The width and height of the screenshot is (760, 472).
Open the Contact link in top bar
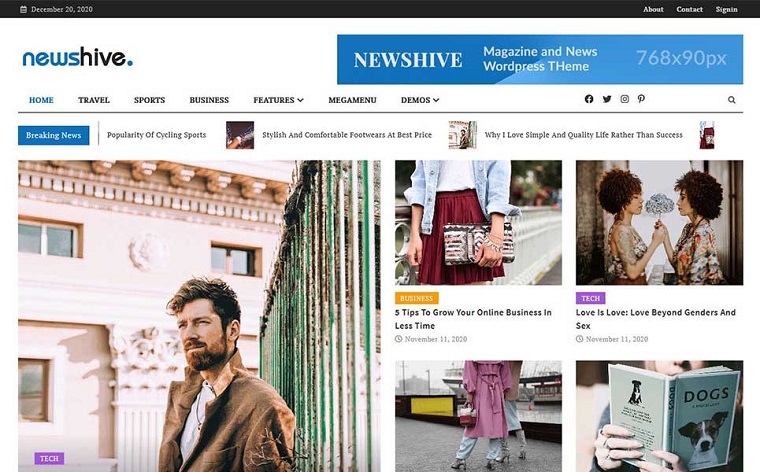[x=689, y=9]
